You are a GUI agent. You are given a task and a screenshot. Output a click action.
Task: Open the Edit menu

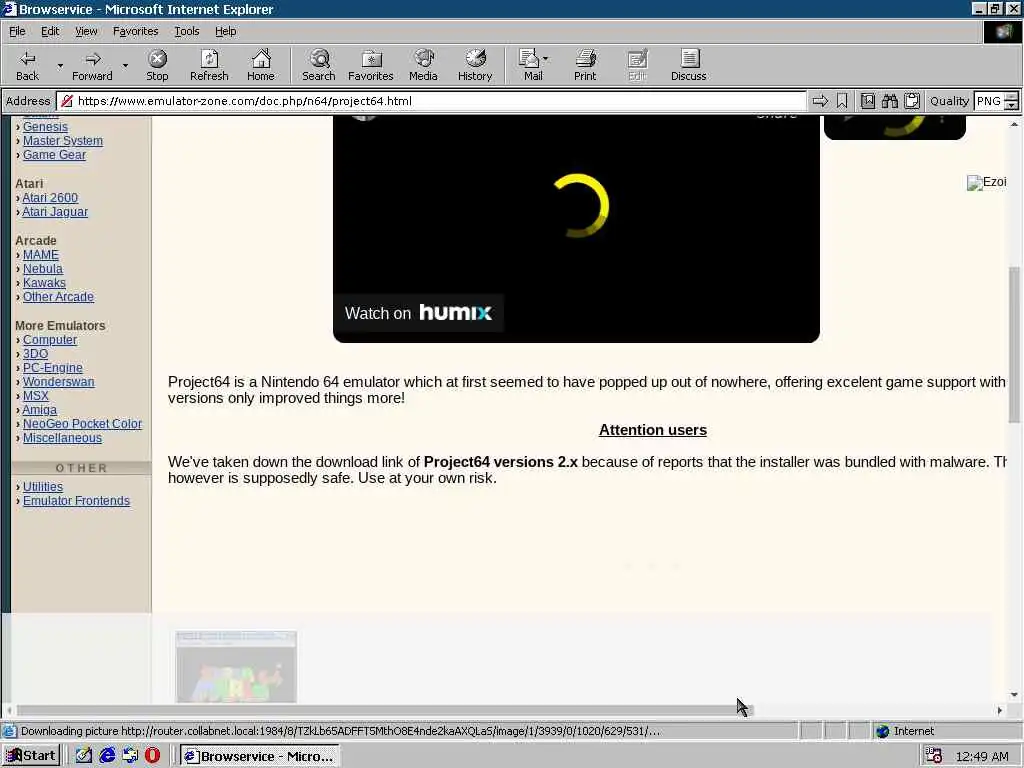pos(50,31)
